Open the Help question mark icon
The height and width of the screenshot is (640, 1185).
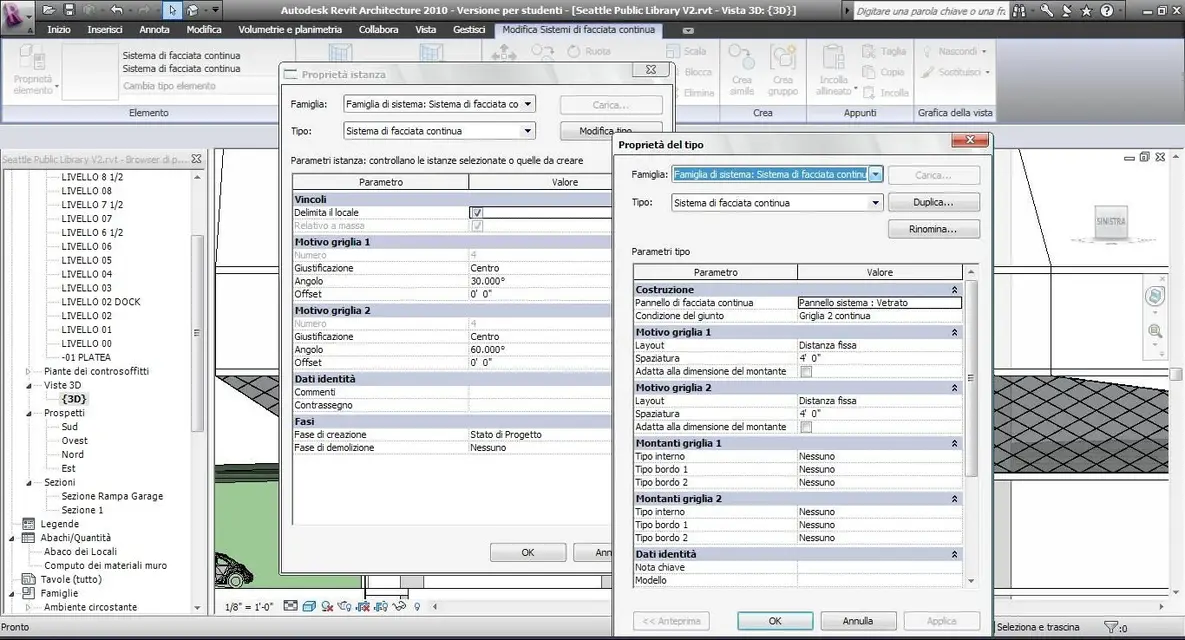[x=1106, y=11]
